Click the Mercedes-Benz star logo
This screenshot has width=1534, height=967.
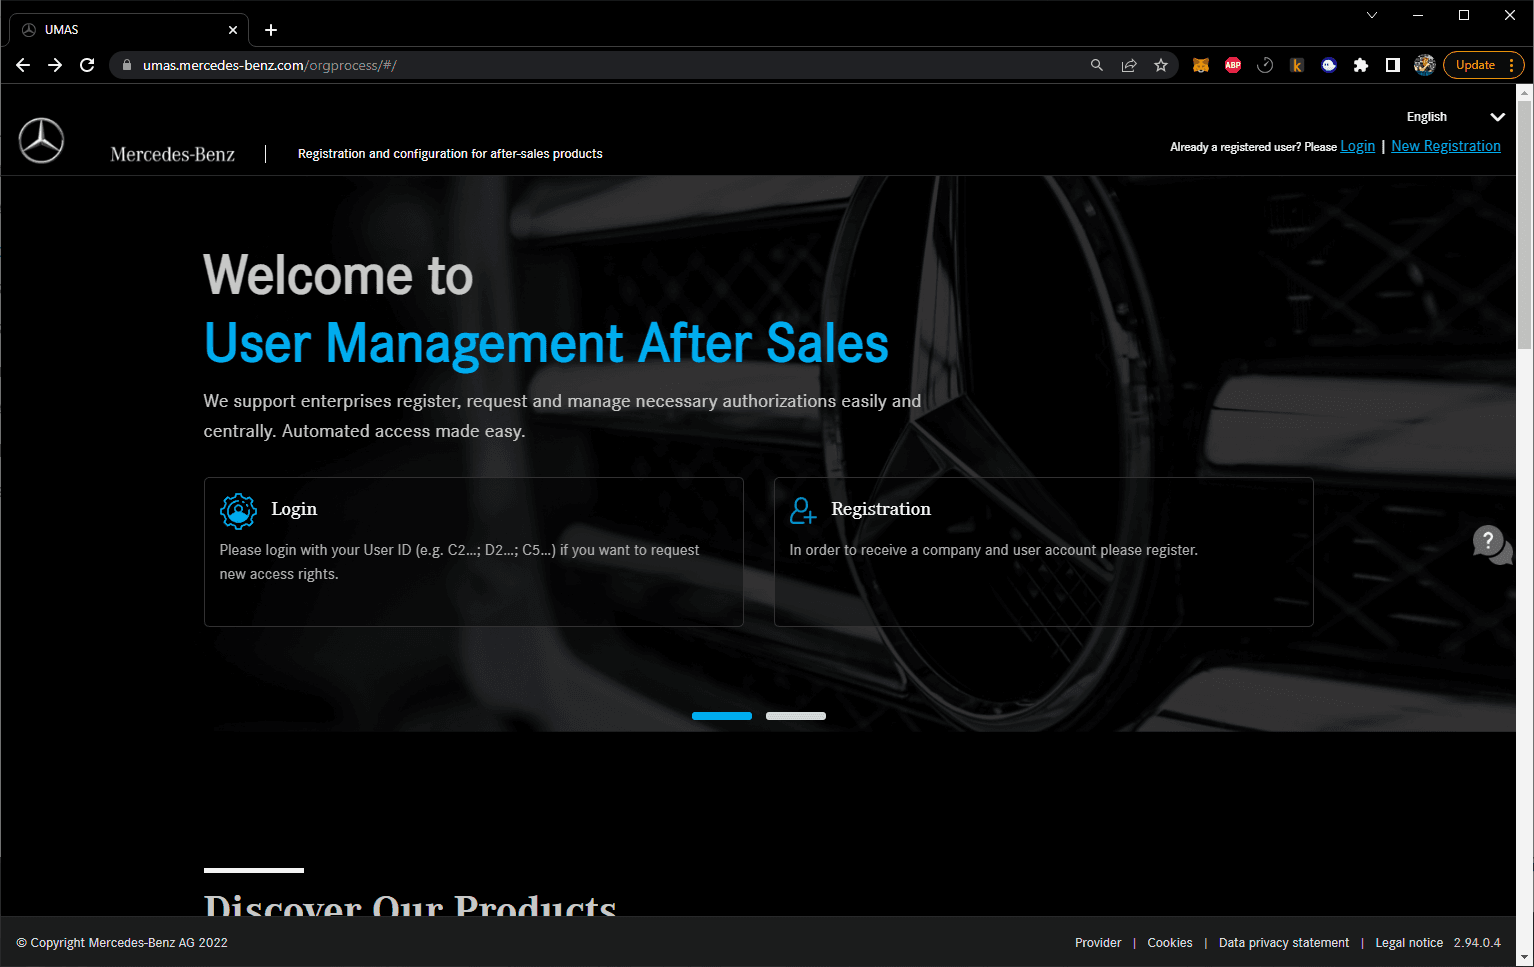coord(41,141)
